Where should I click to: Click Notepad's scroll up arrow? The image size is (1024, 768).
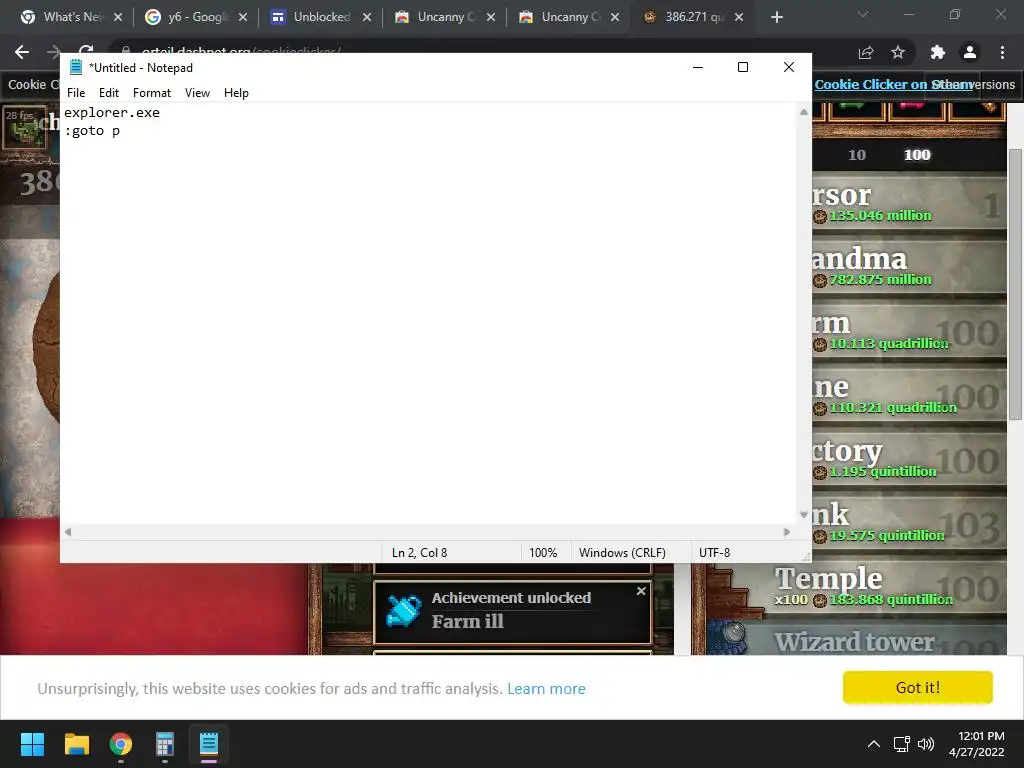pyautogui.click(x=803, y=112)
